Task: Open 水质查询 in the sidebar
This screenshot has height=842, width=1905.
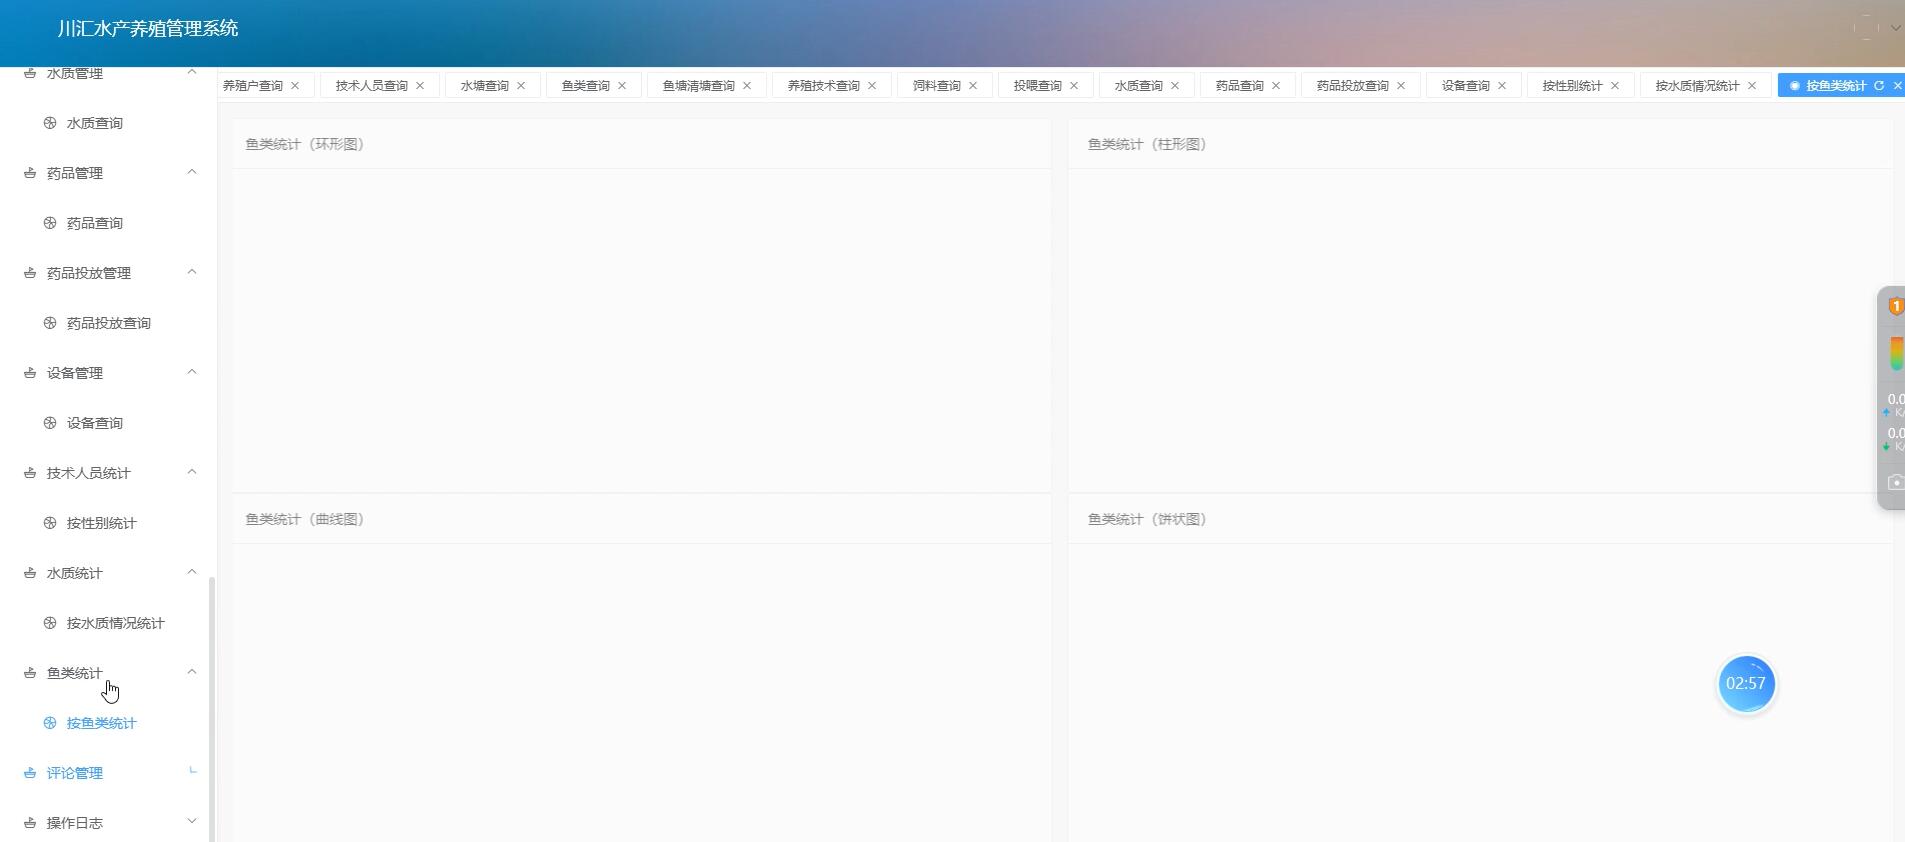Action: pyautogui.click(x=95, y=123)
